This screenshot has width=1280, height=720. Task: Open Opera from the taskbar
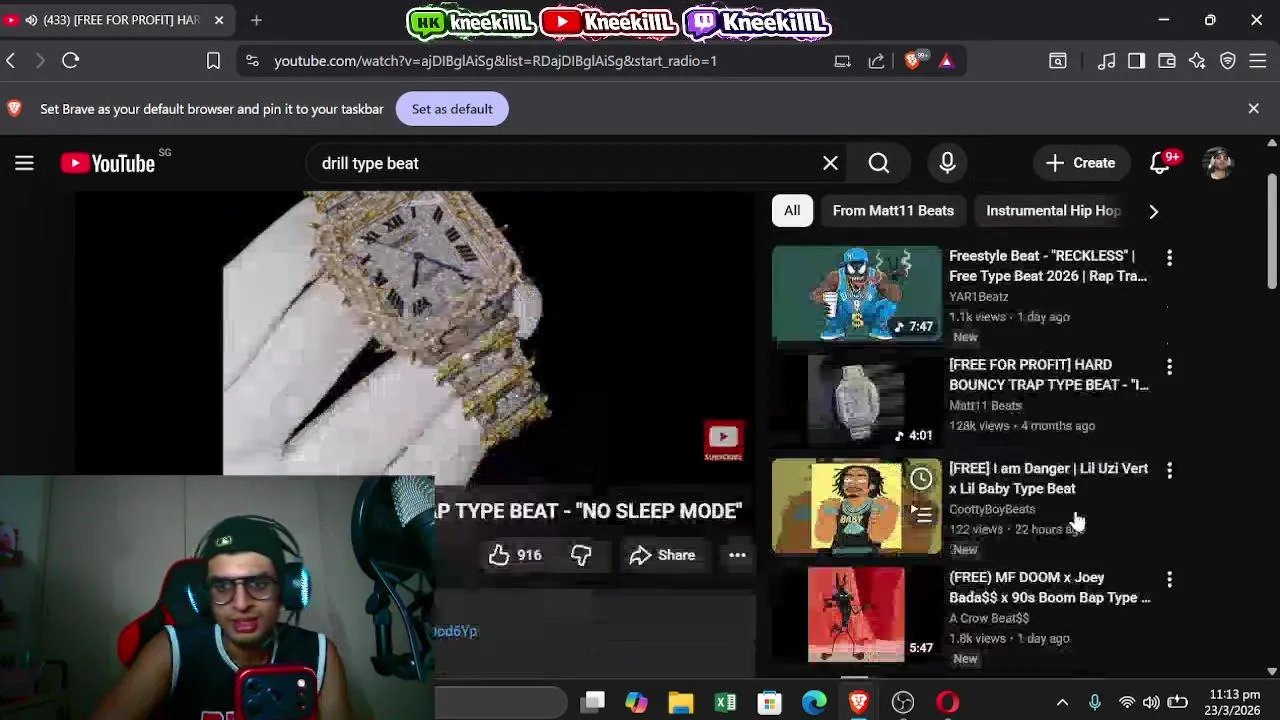coord(947,703)
